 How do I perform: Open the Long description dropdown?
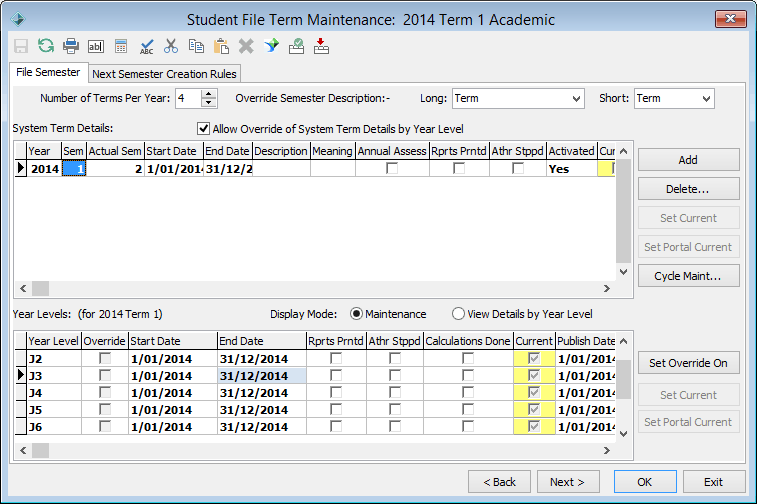coord(576,98)
